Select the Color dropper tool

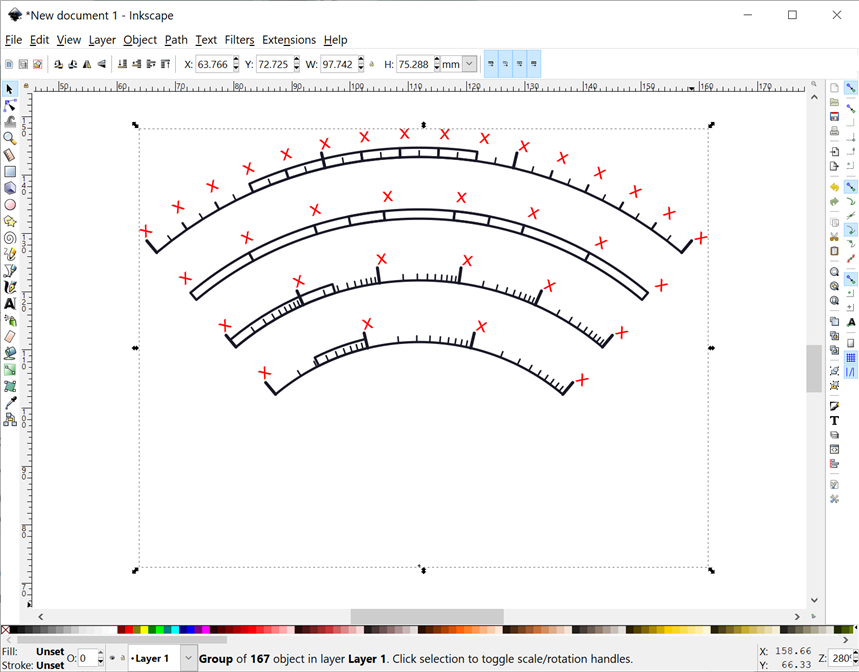click(10, 403)
